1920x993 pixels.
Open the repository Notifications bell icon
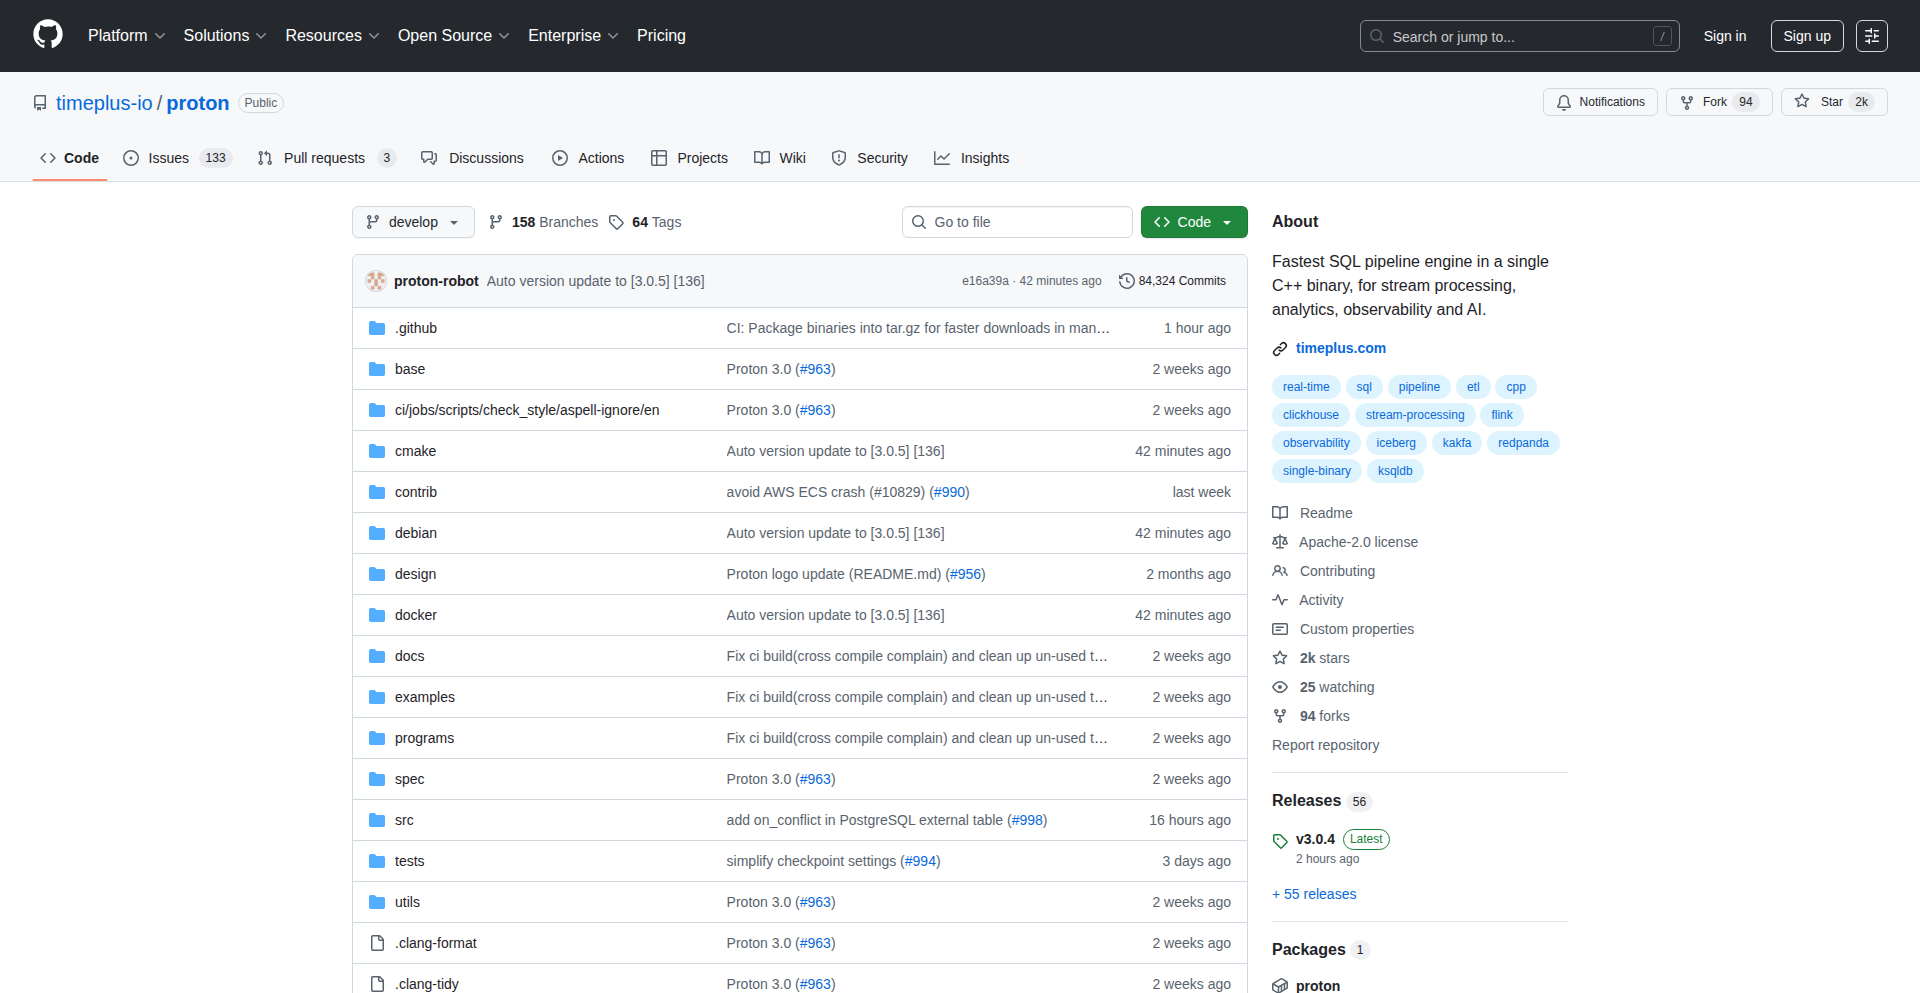coord(1565,102)
